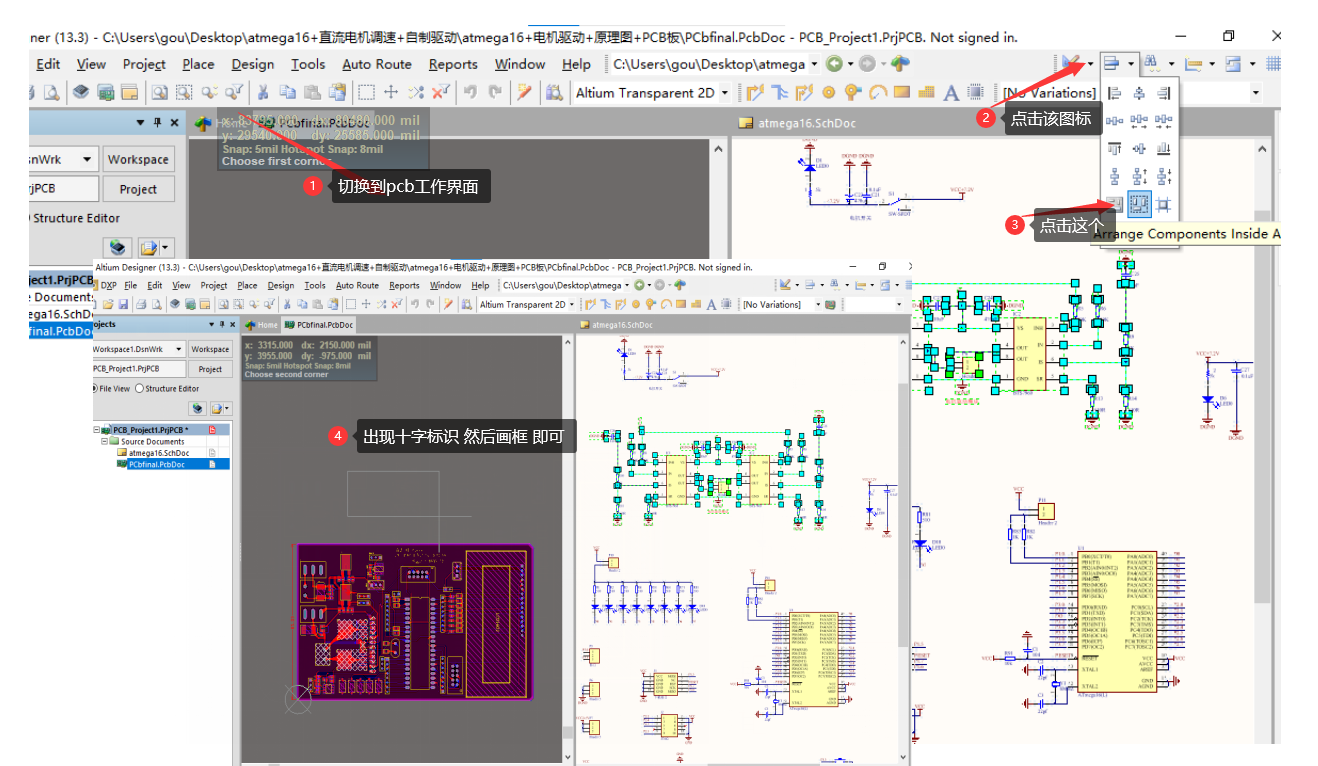This screenshot has height=766, width=1318.
Task: Click Home page icon in main navigation bar
Action: (900, 63)
